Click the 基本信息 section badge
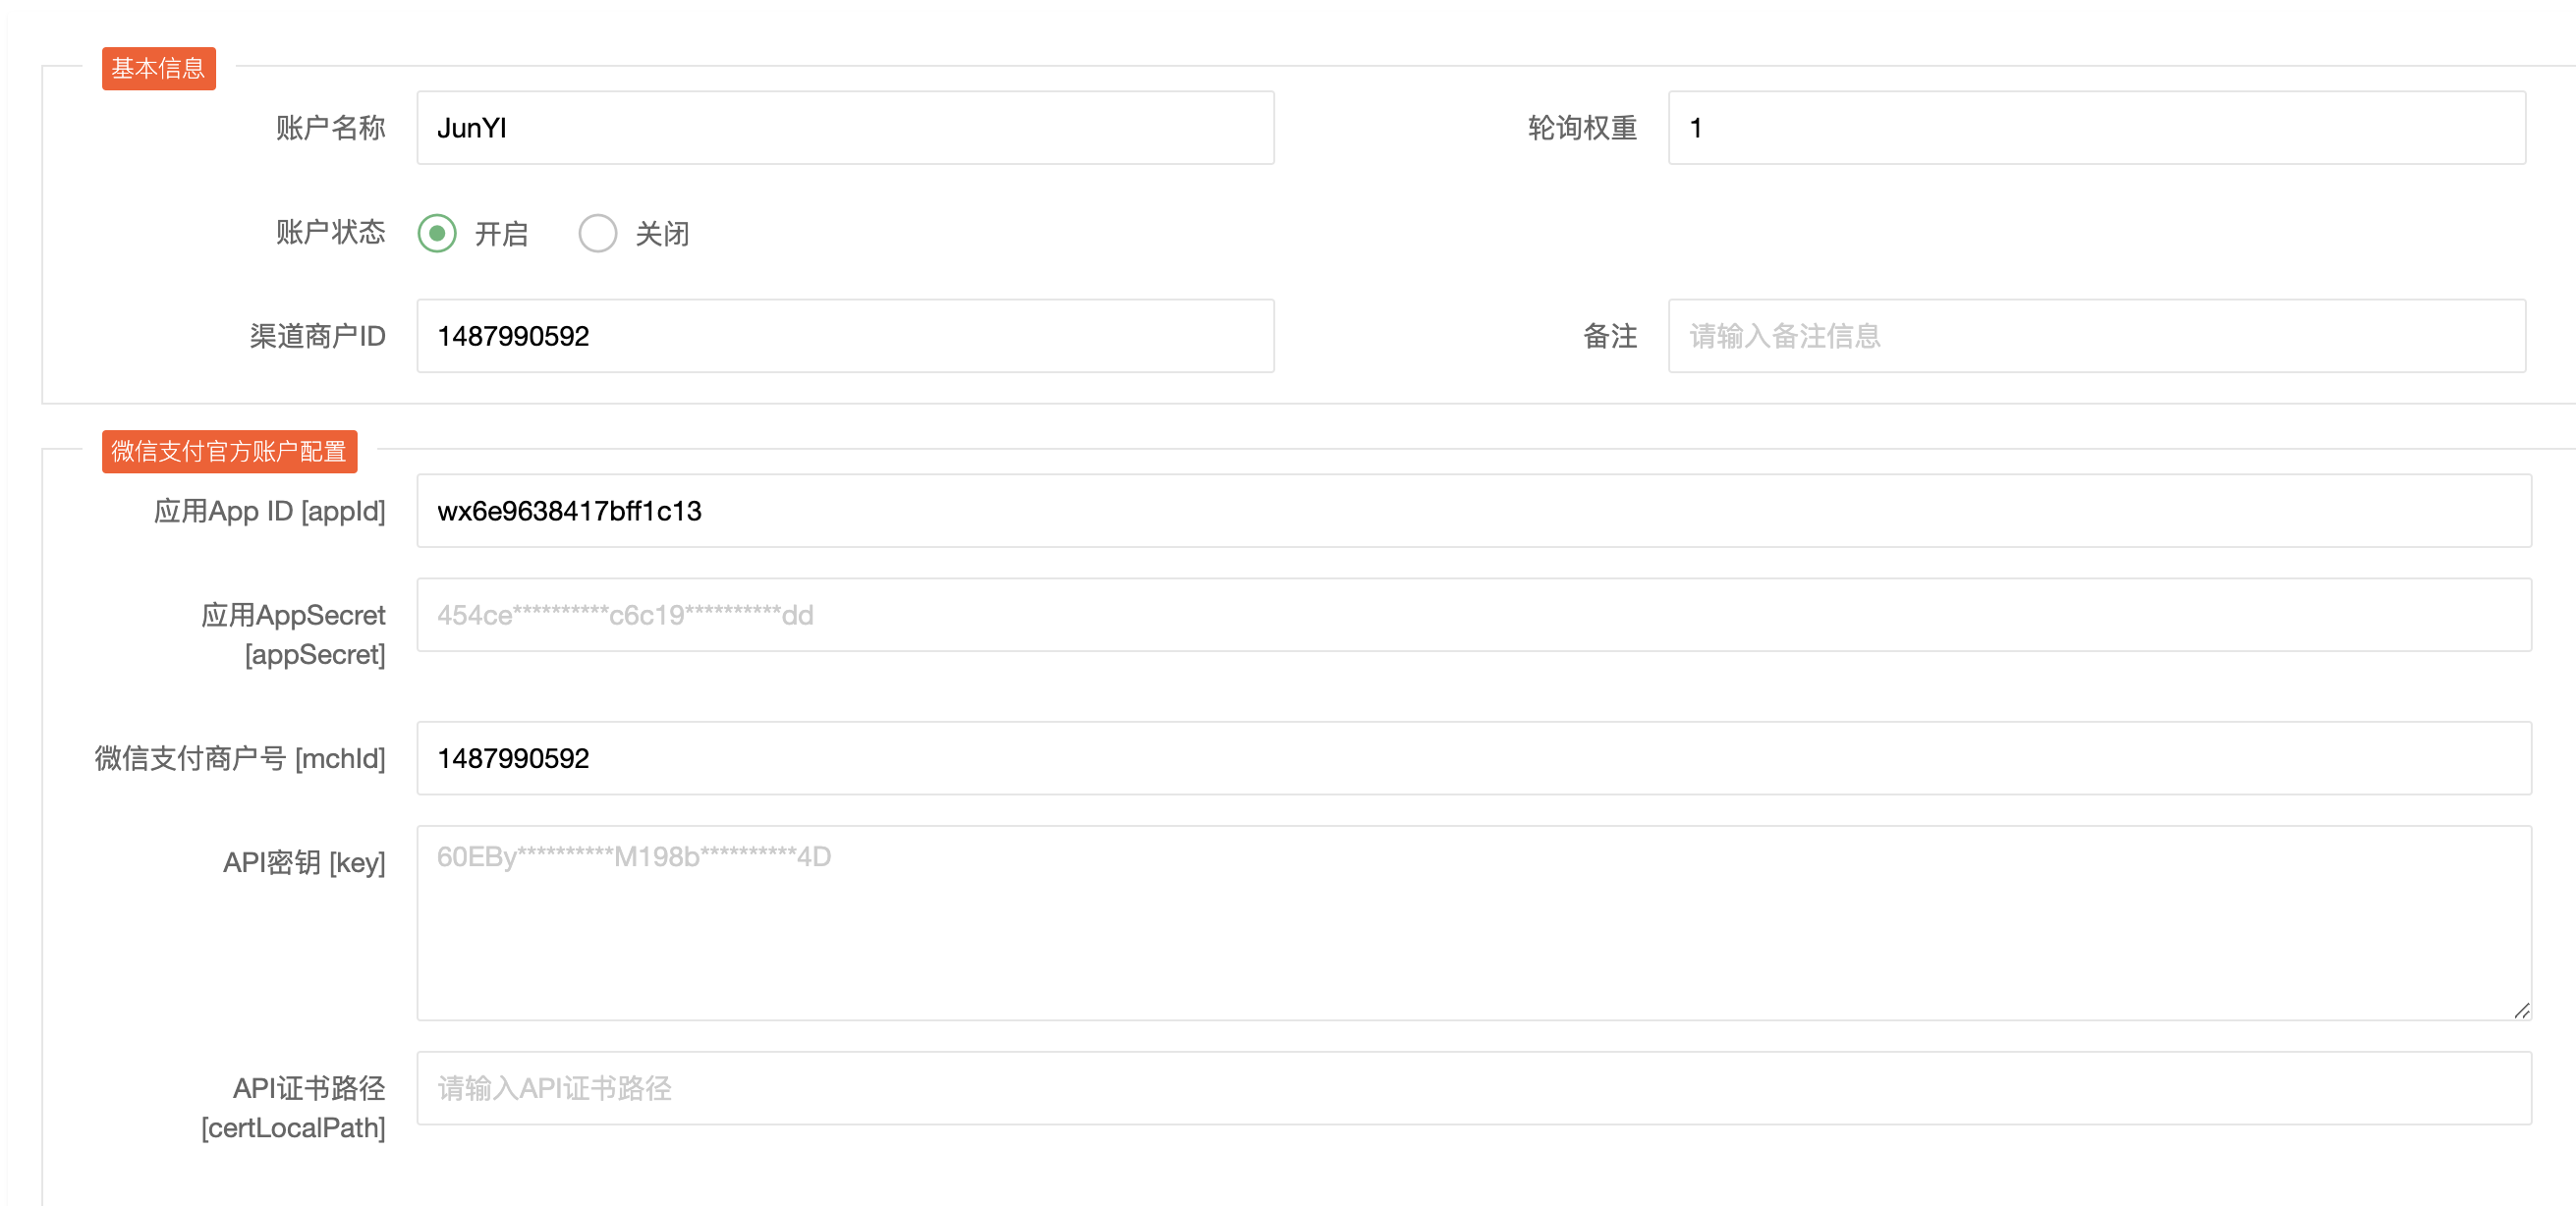 coord(158,68)
